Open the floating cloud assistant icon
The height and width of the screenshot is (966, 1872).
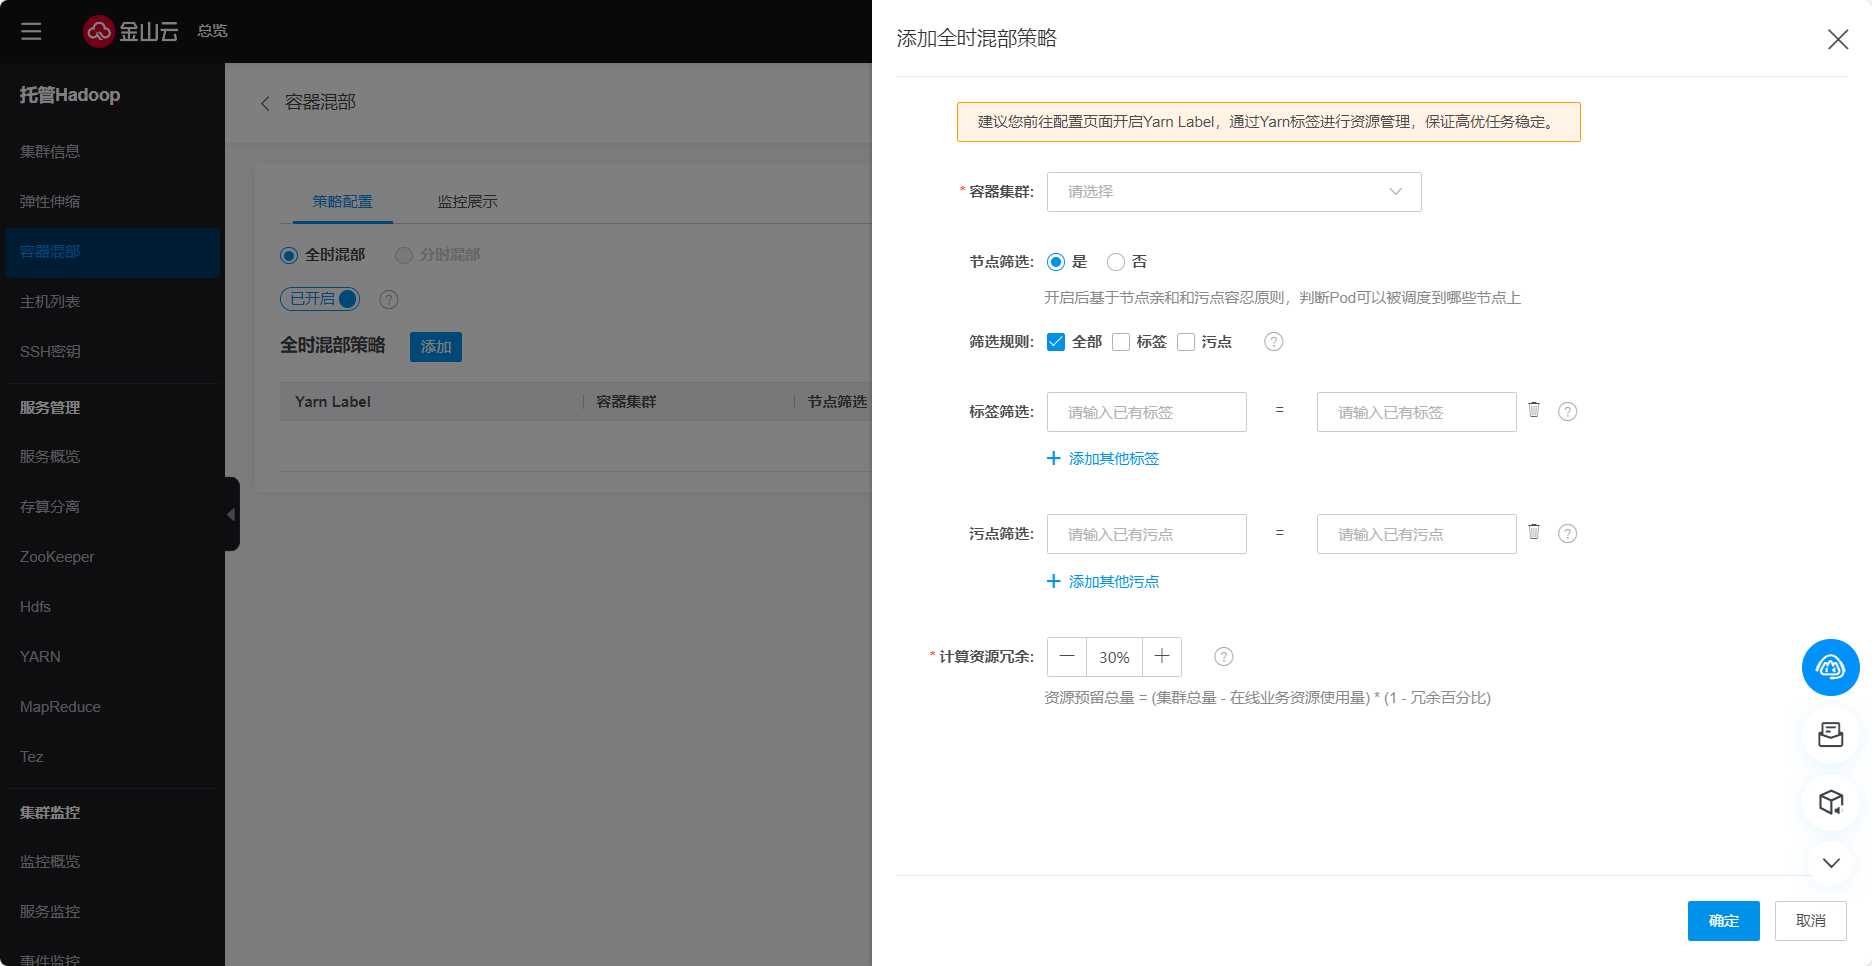pyautogui.click(x=1830, y=667)
